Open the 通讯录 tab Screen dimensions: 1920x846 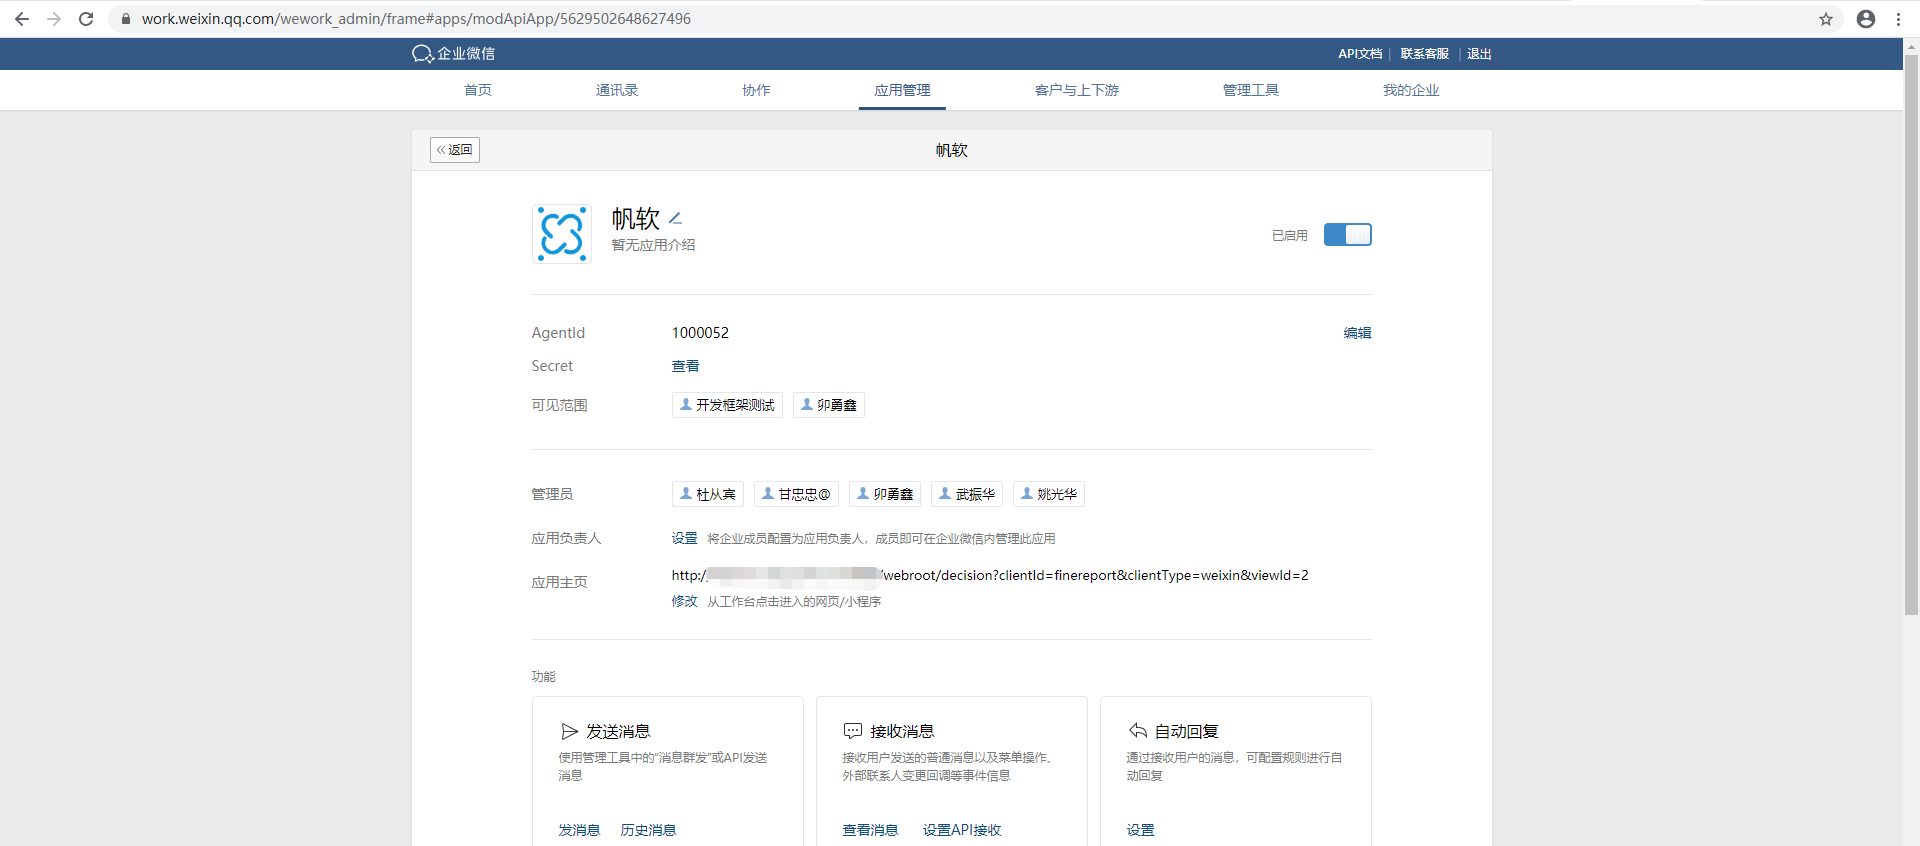[617, 90]
